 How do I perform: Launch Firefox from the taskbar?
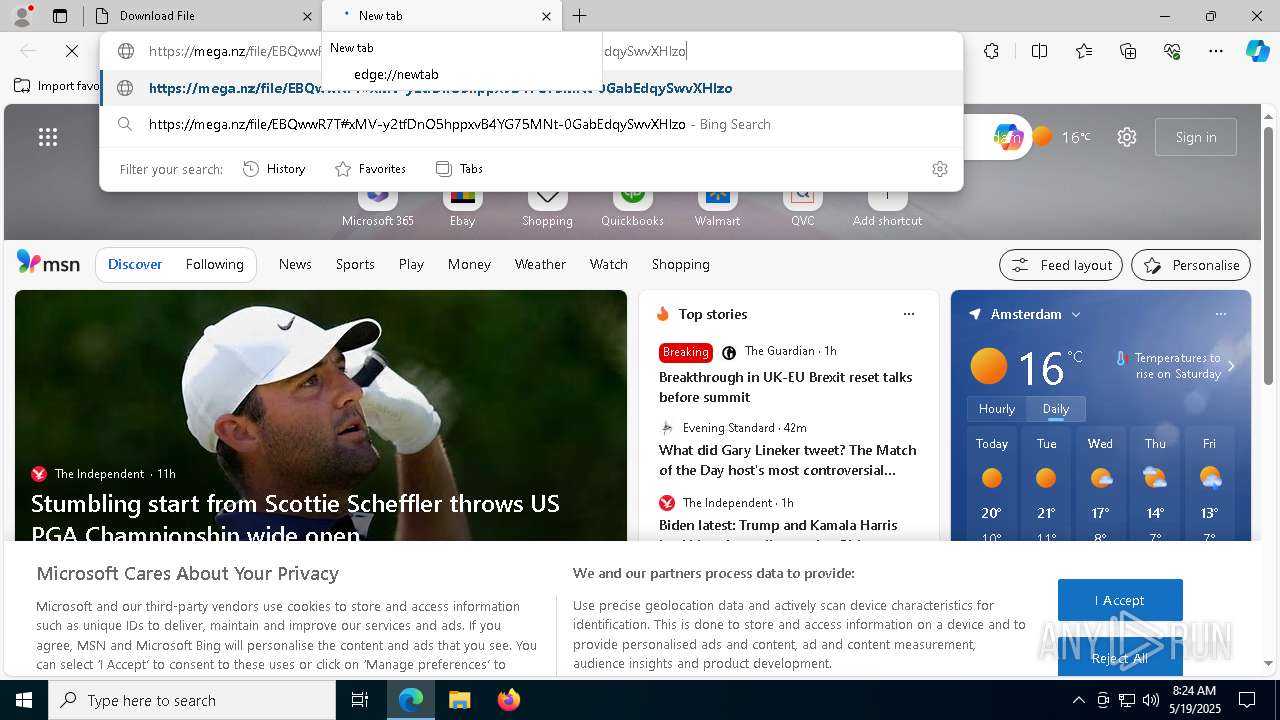(x=508, y=700)
